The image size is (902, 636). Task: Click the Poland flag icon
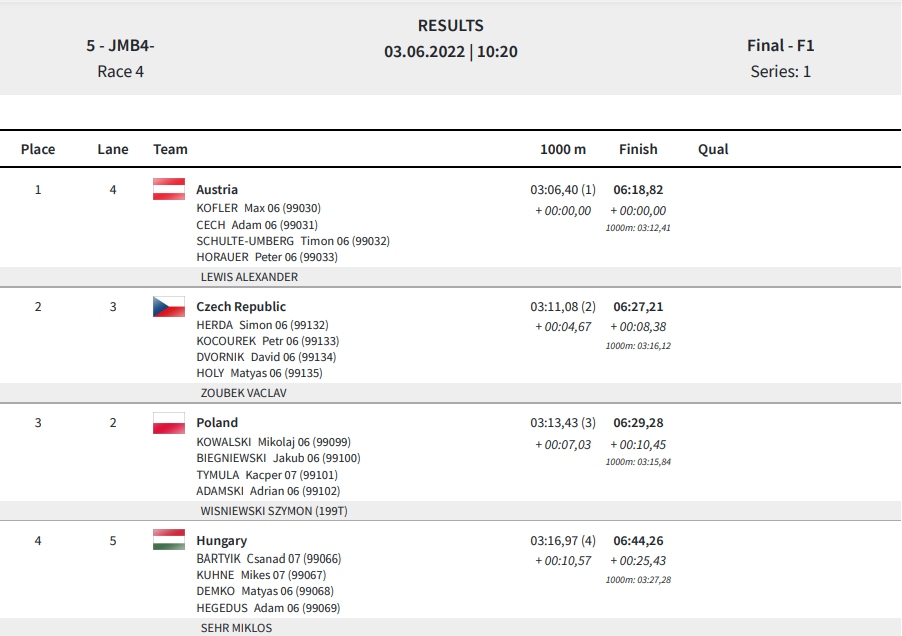(x=169, y=423)
